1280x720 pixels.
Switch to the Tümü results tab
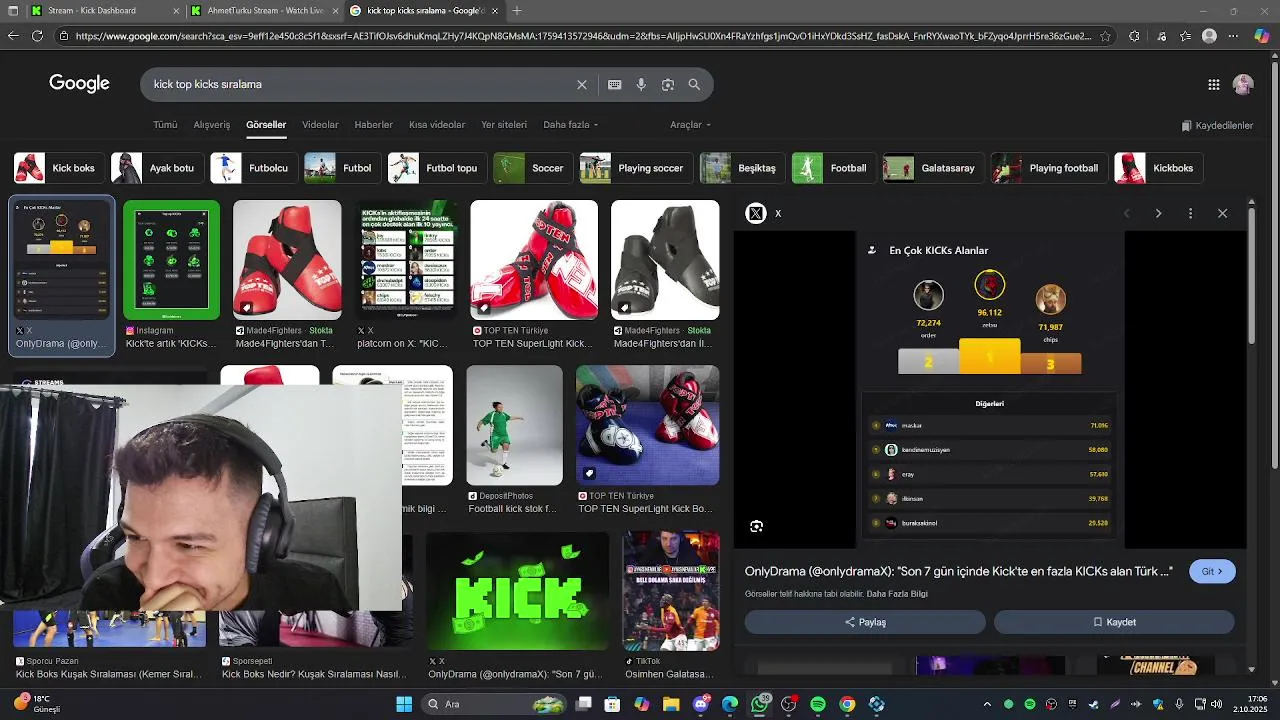165,125
